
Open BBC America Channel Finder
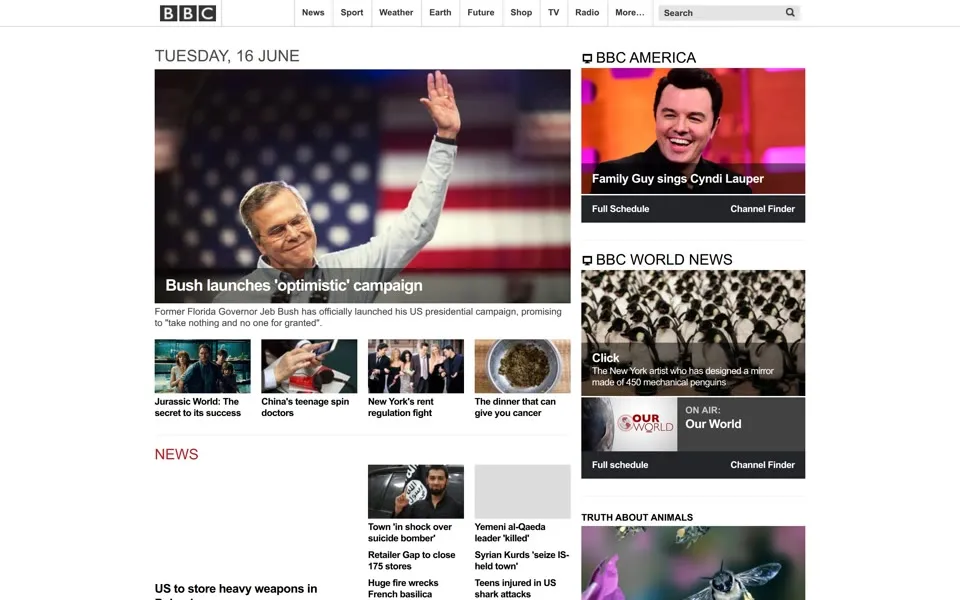pos(762,209)
